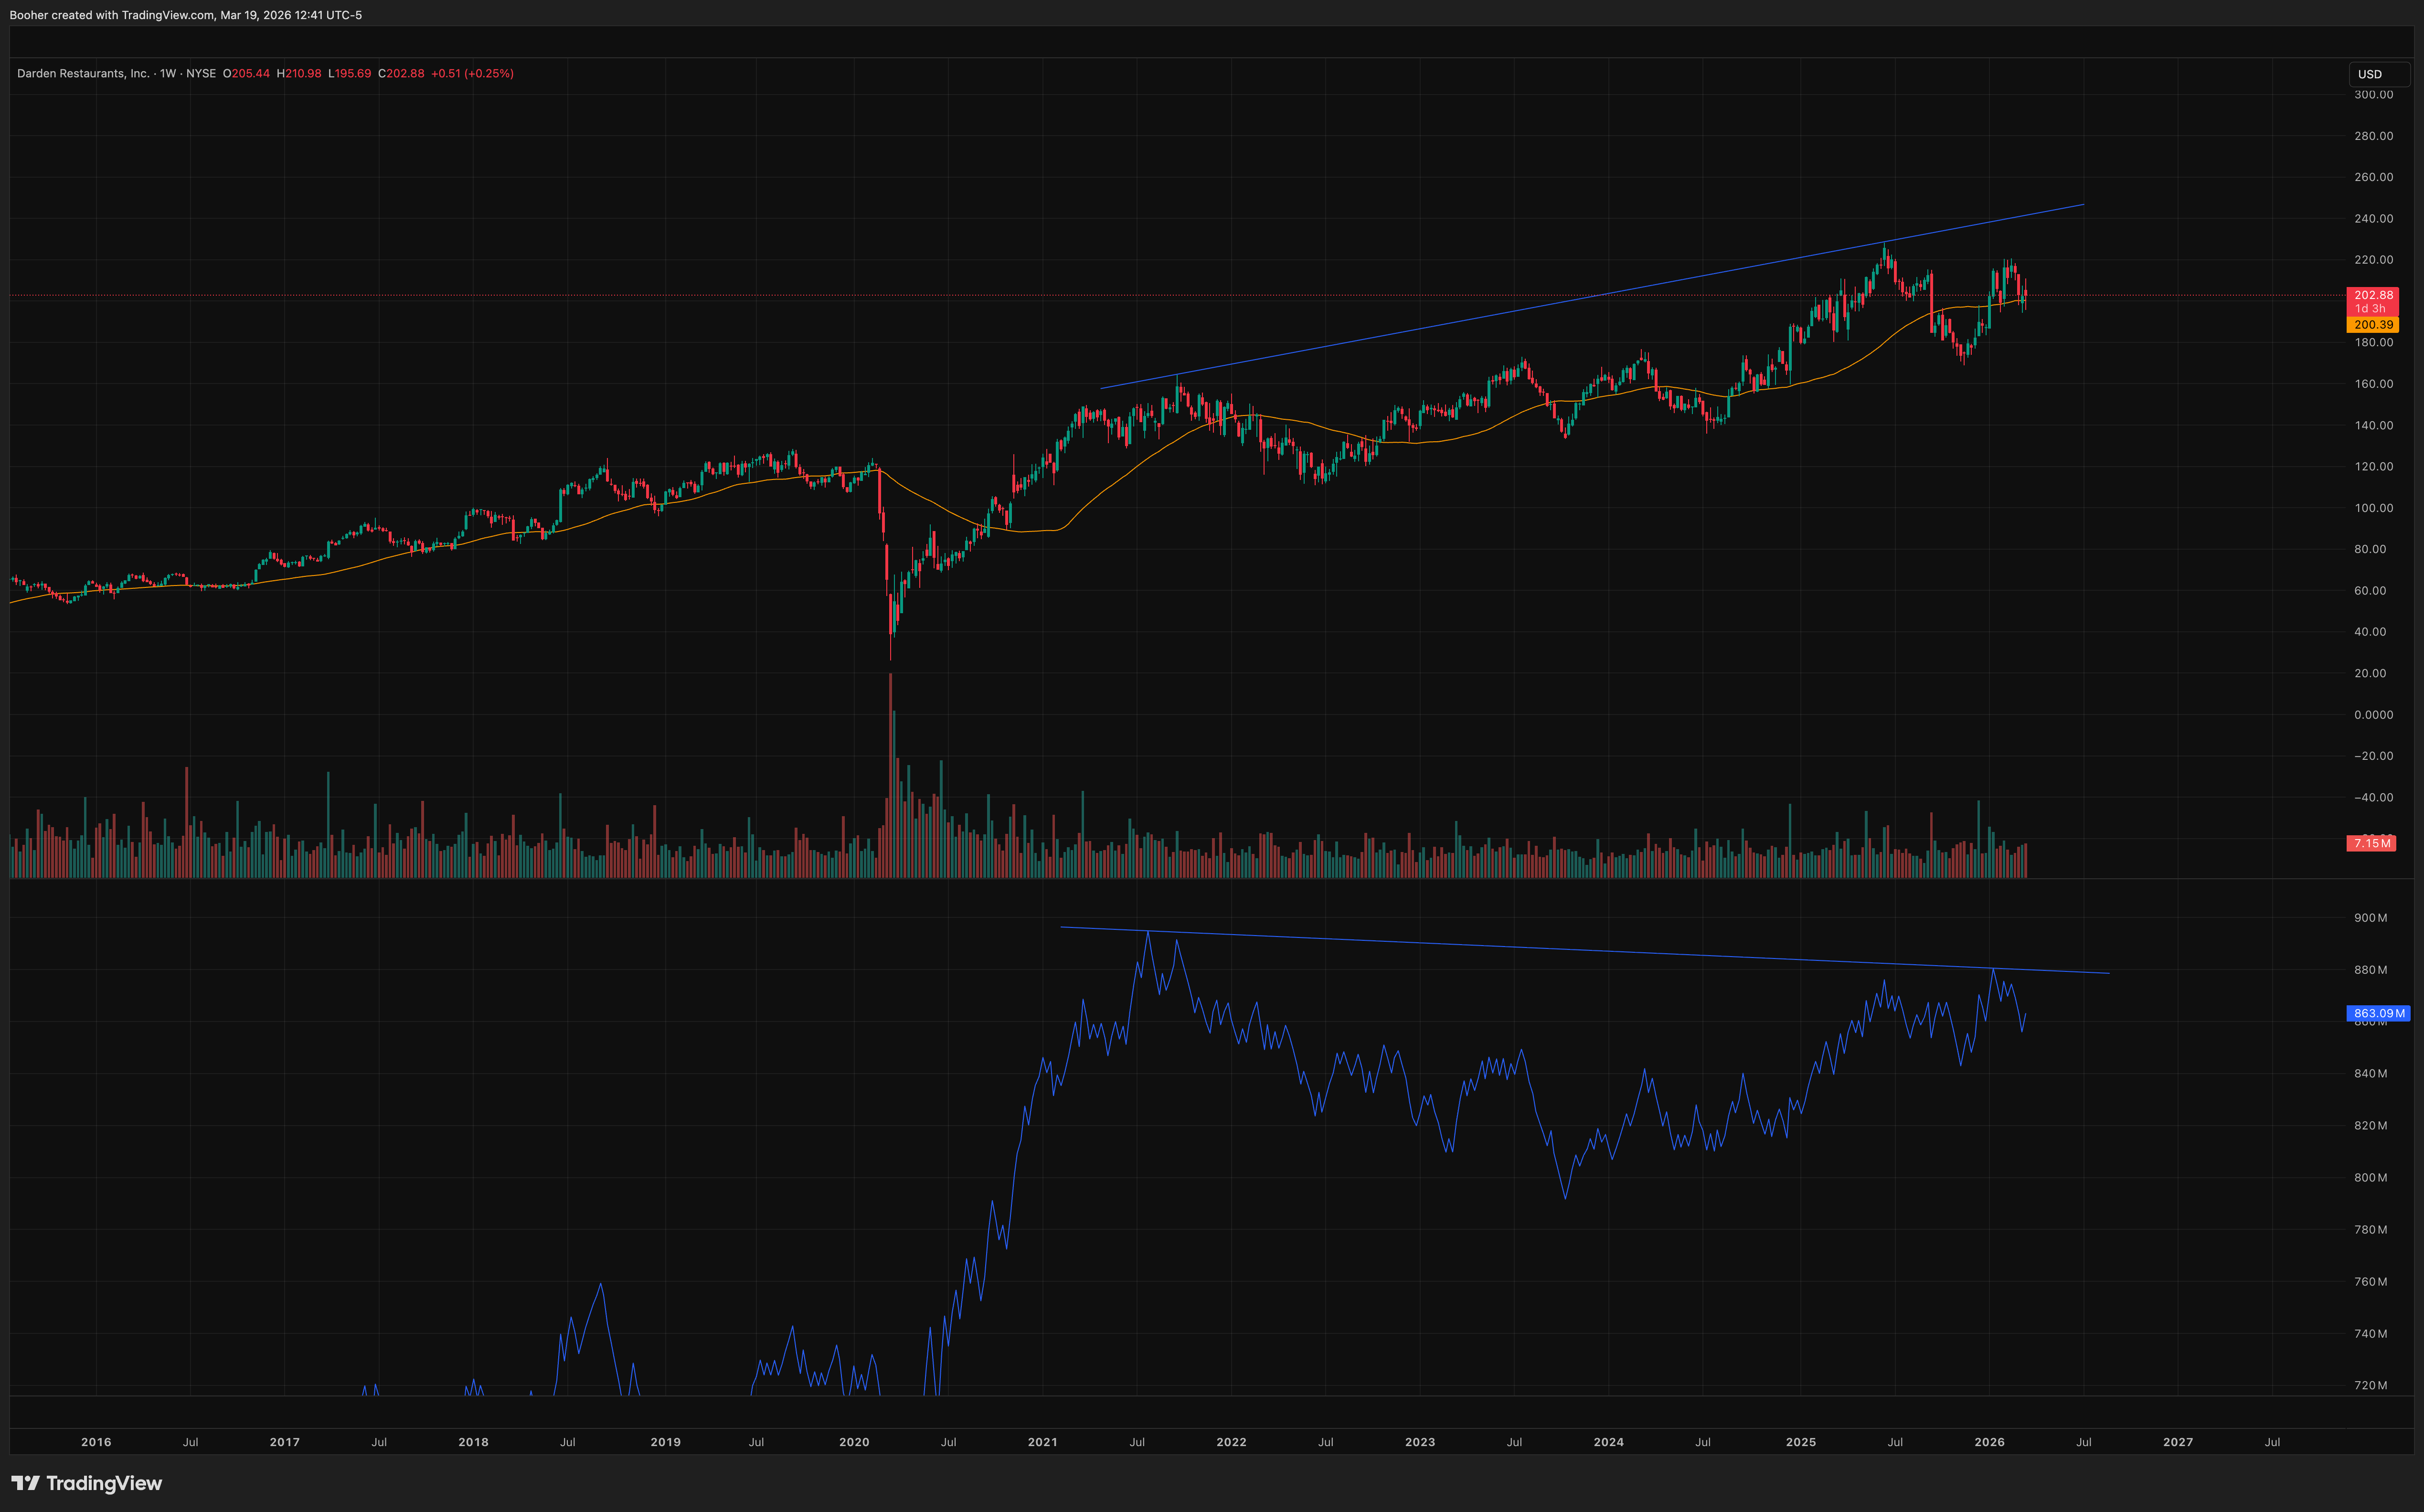Click the 2020 label on time axis
Viewport: 2424px width, 1512px height.
point(854,1442)
